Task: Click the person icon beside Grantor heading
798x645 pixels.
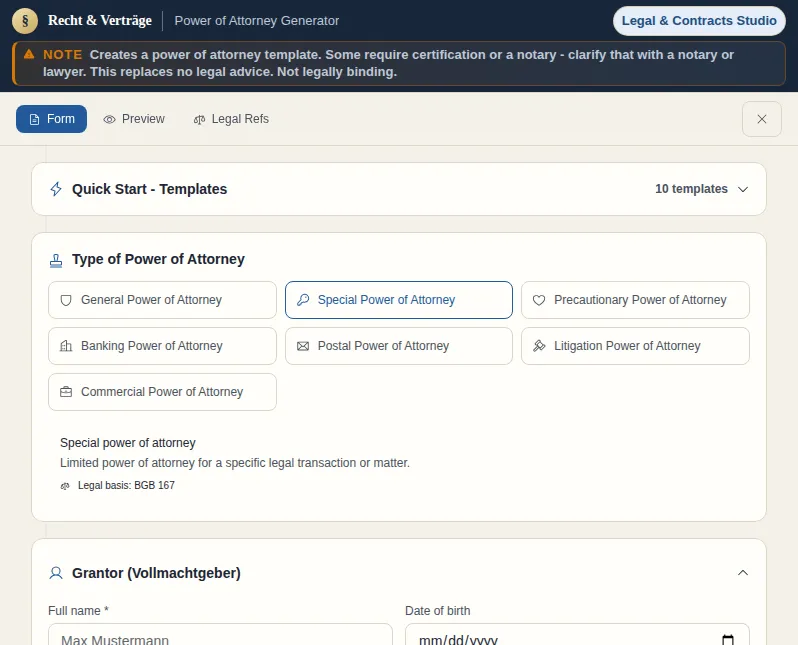Action: 56,573
